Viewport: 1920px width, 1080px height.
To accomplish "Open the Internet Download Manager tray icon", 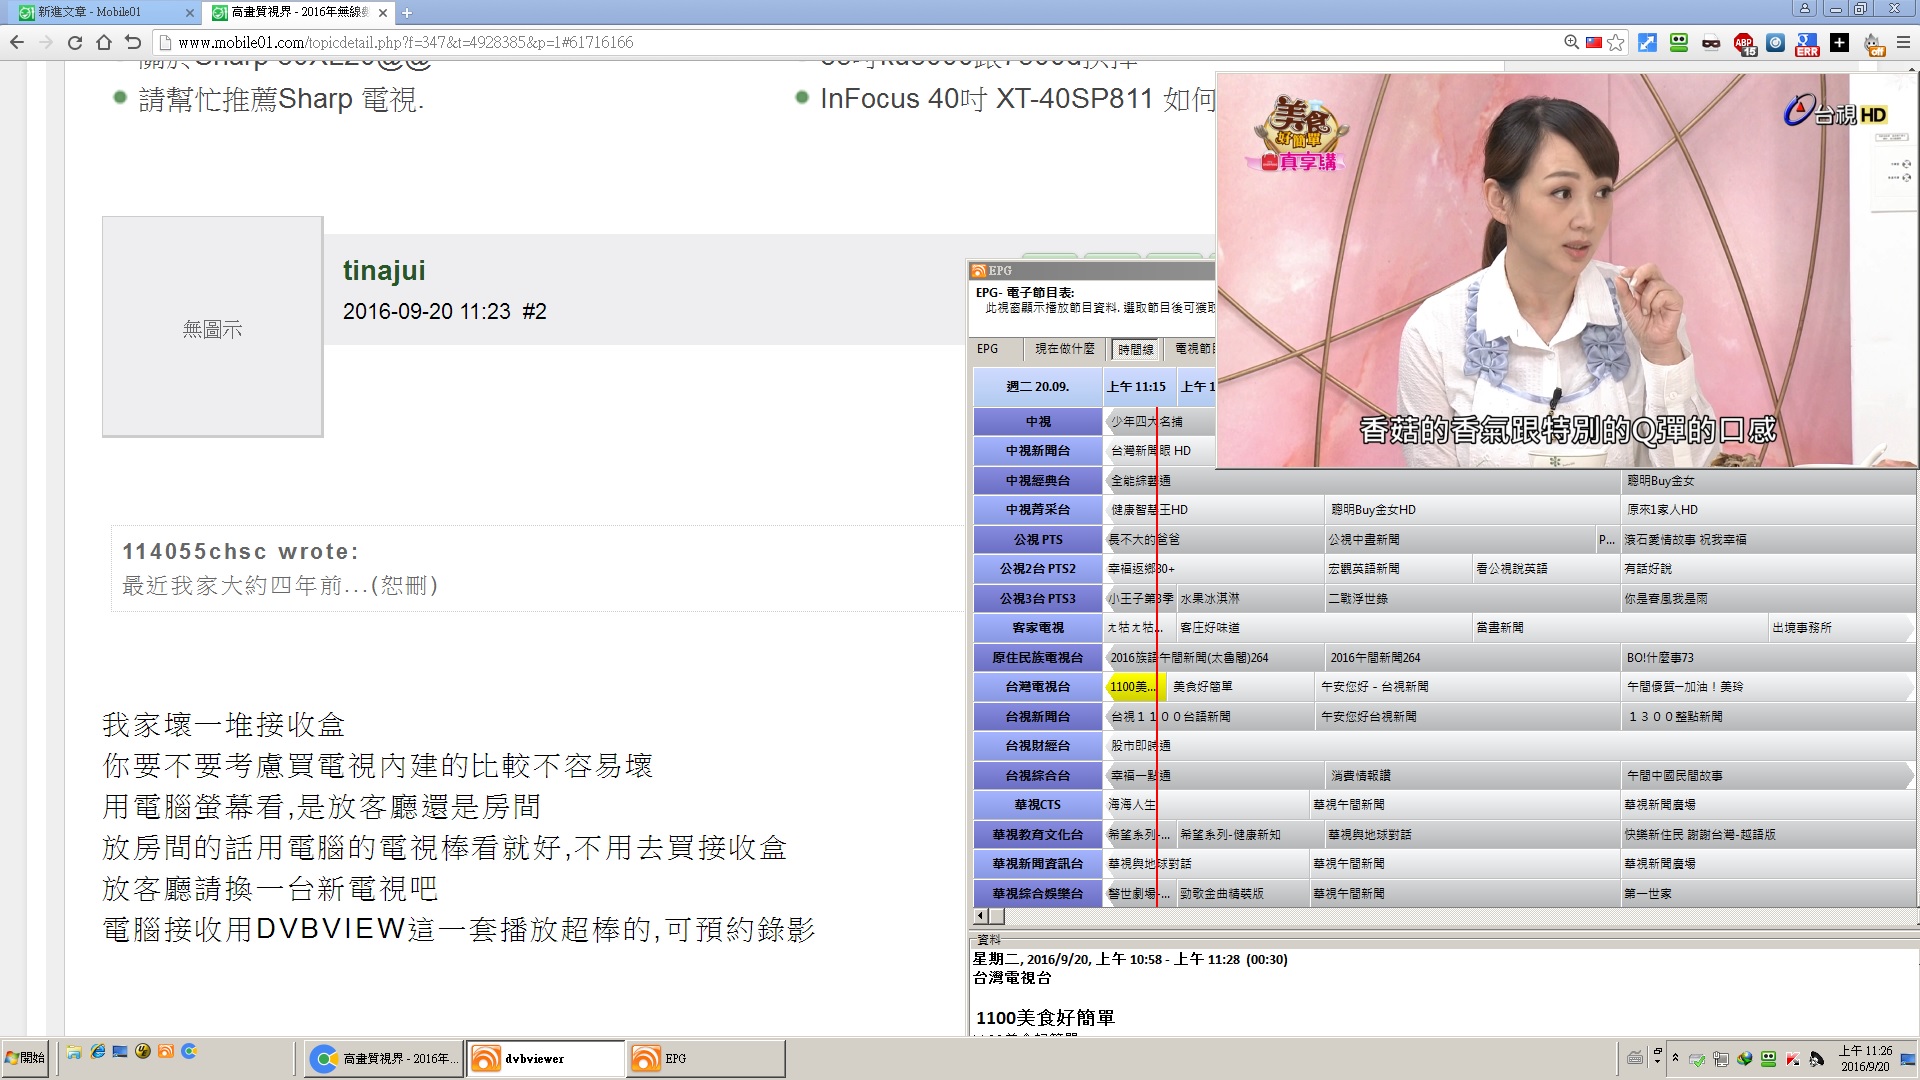I will click(x=1745, y=1059).
